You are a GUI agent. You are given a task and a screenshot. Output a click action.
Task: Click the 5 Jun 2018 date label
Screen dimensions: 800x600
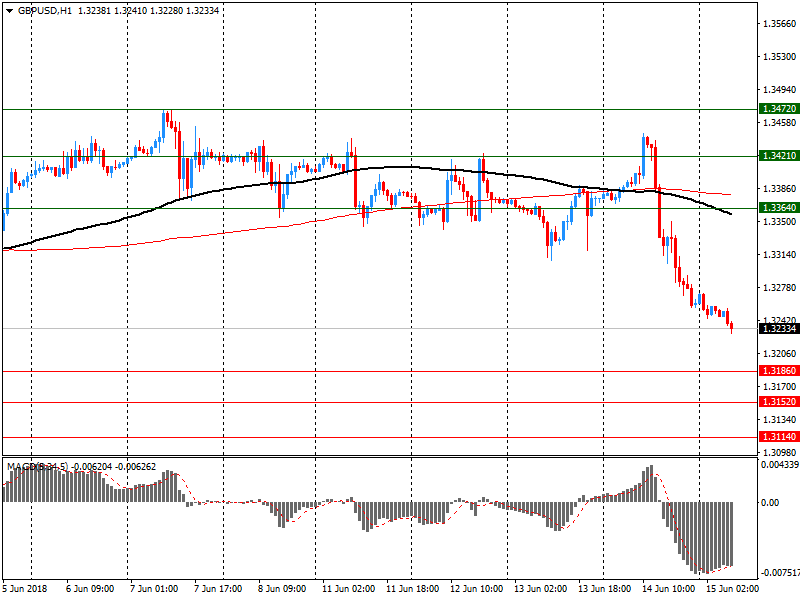point(25,589)
